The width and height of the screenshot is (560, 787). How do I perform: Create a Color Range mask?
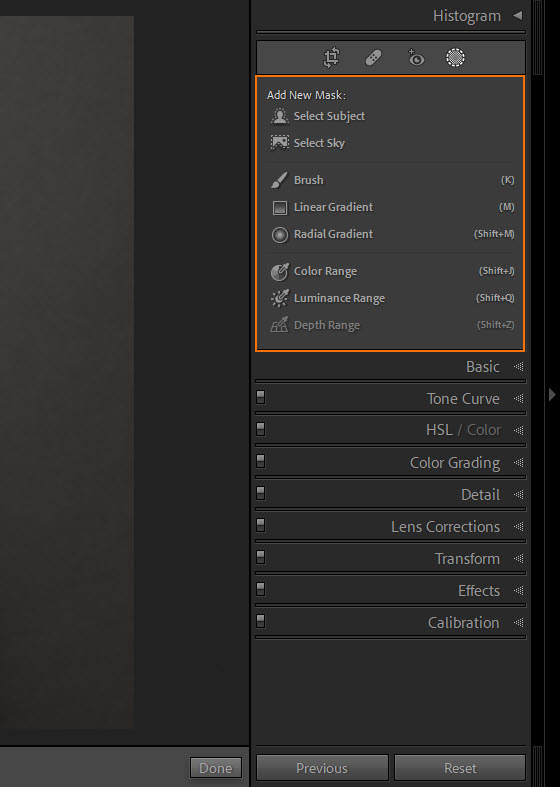pos(392,272)
